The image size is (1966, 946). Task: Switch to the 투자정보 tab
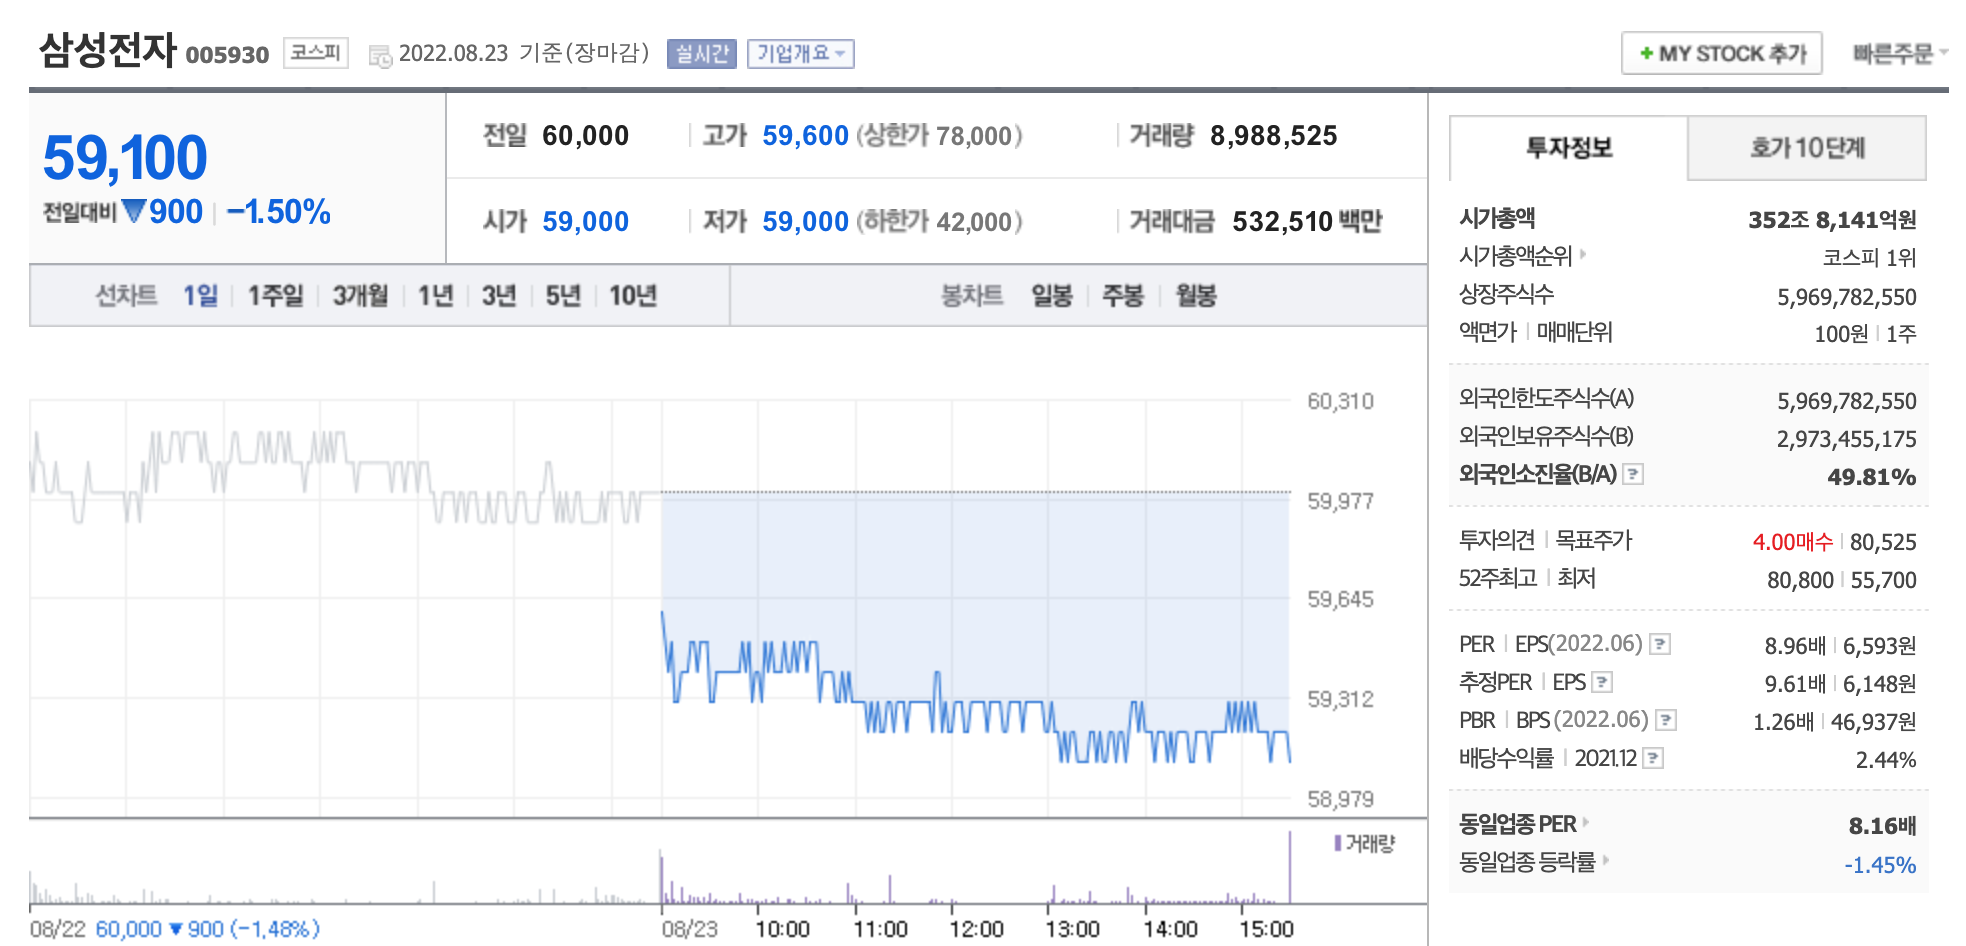(1568, 148)
